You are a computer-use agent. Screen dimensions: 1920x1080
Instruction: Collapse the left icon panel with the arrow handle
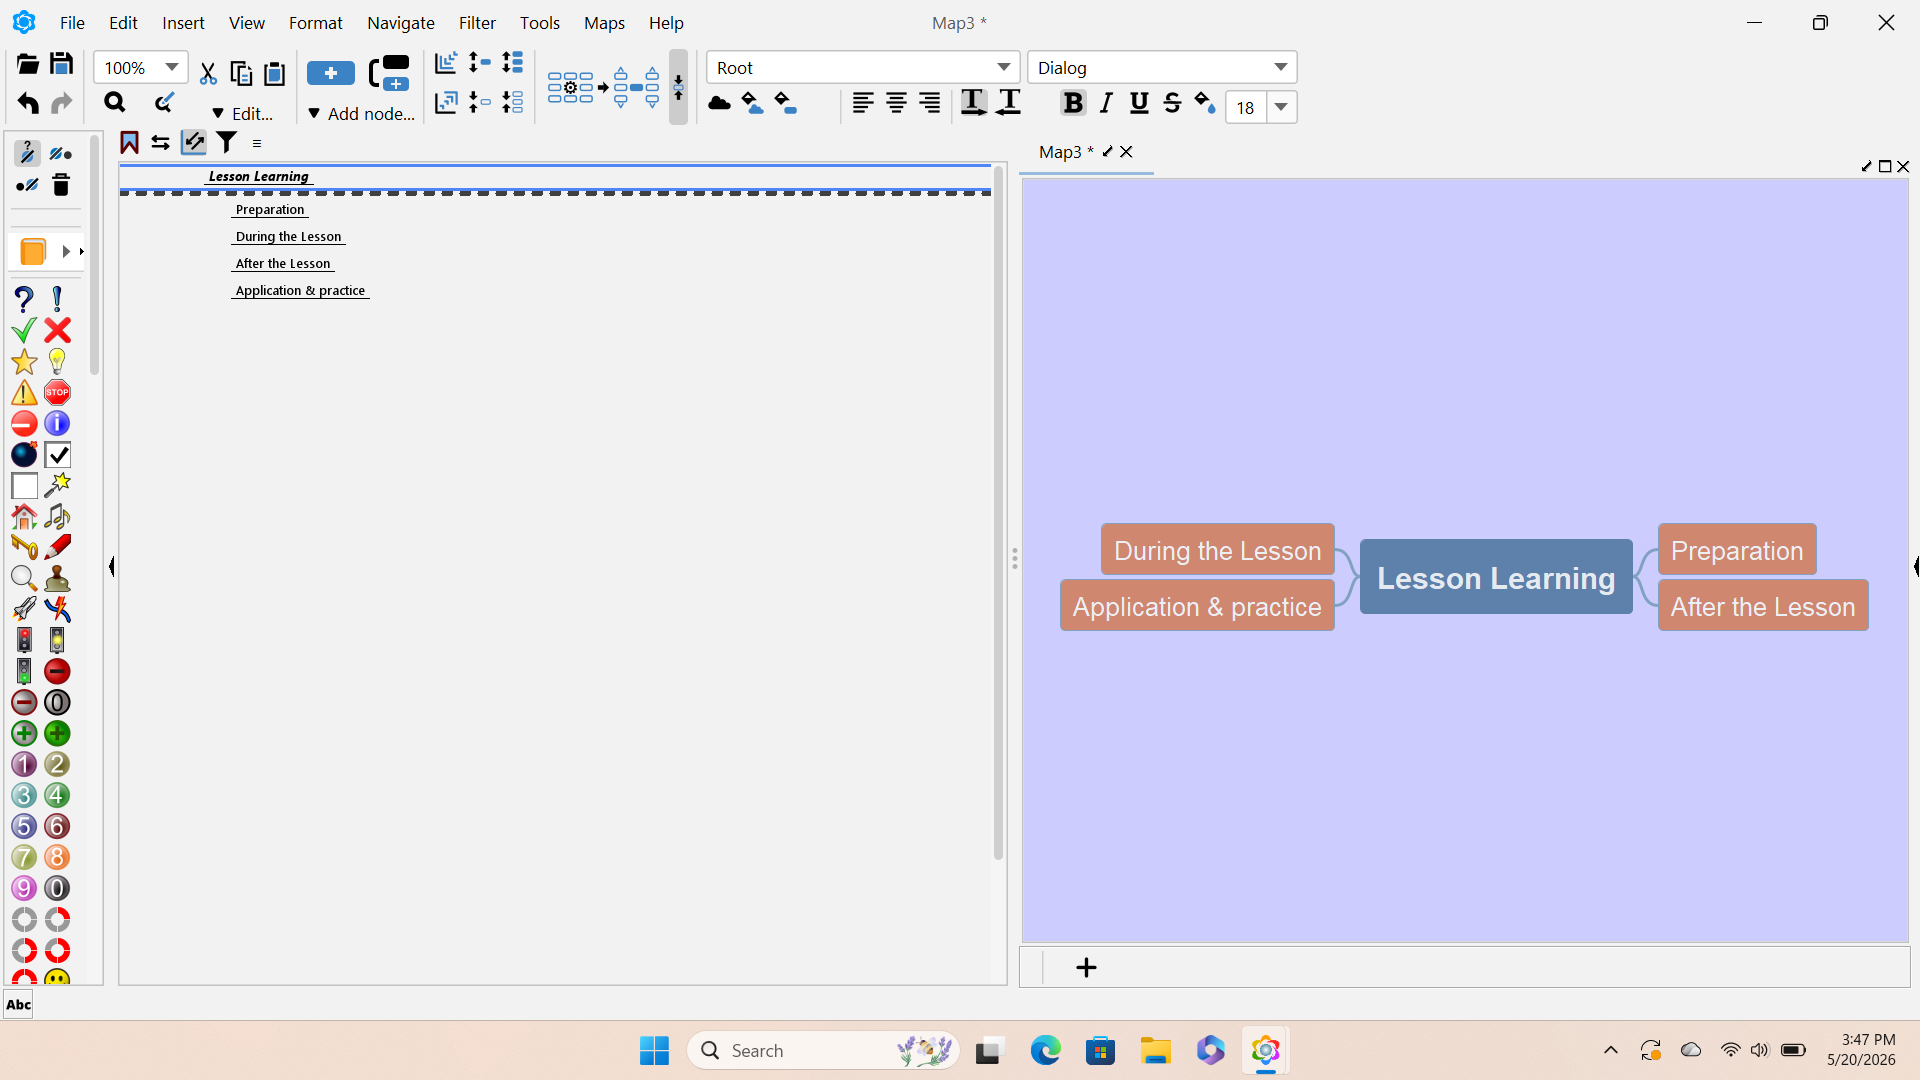click(x=111, y=567)
